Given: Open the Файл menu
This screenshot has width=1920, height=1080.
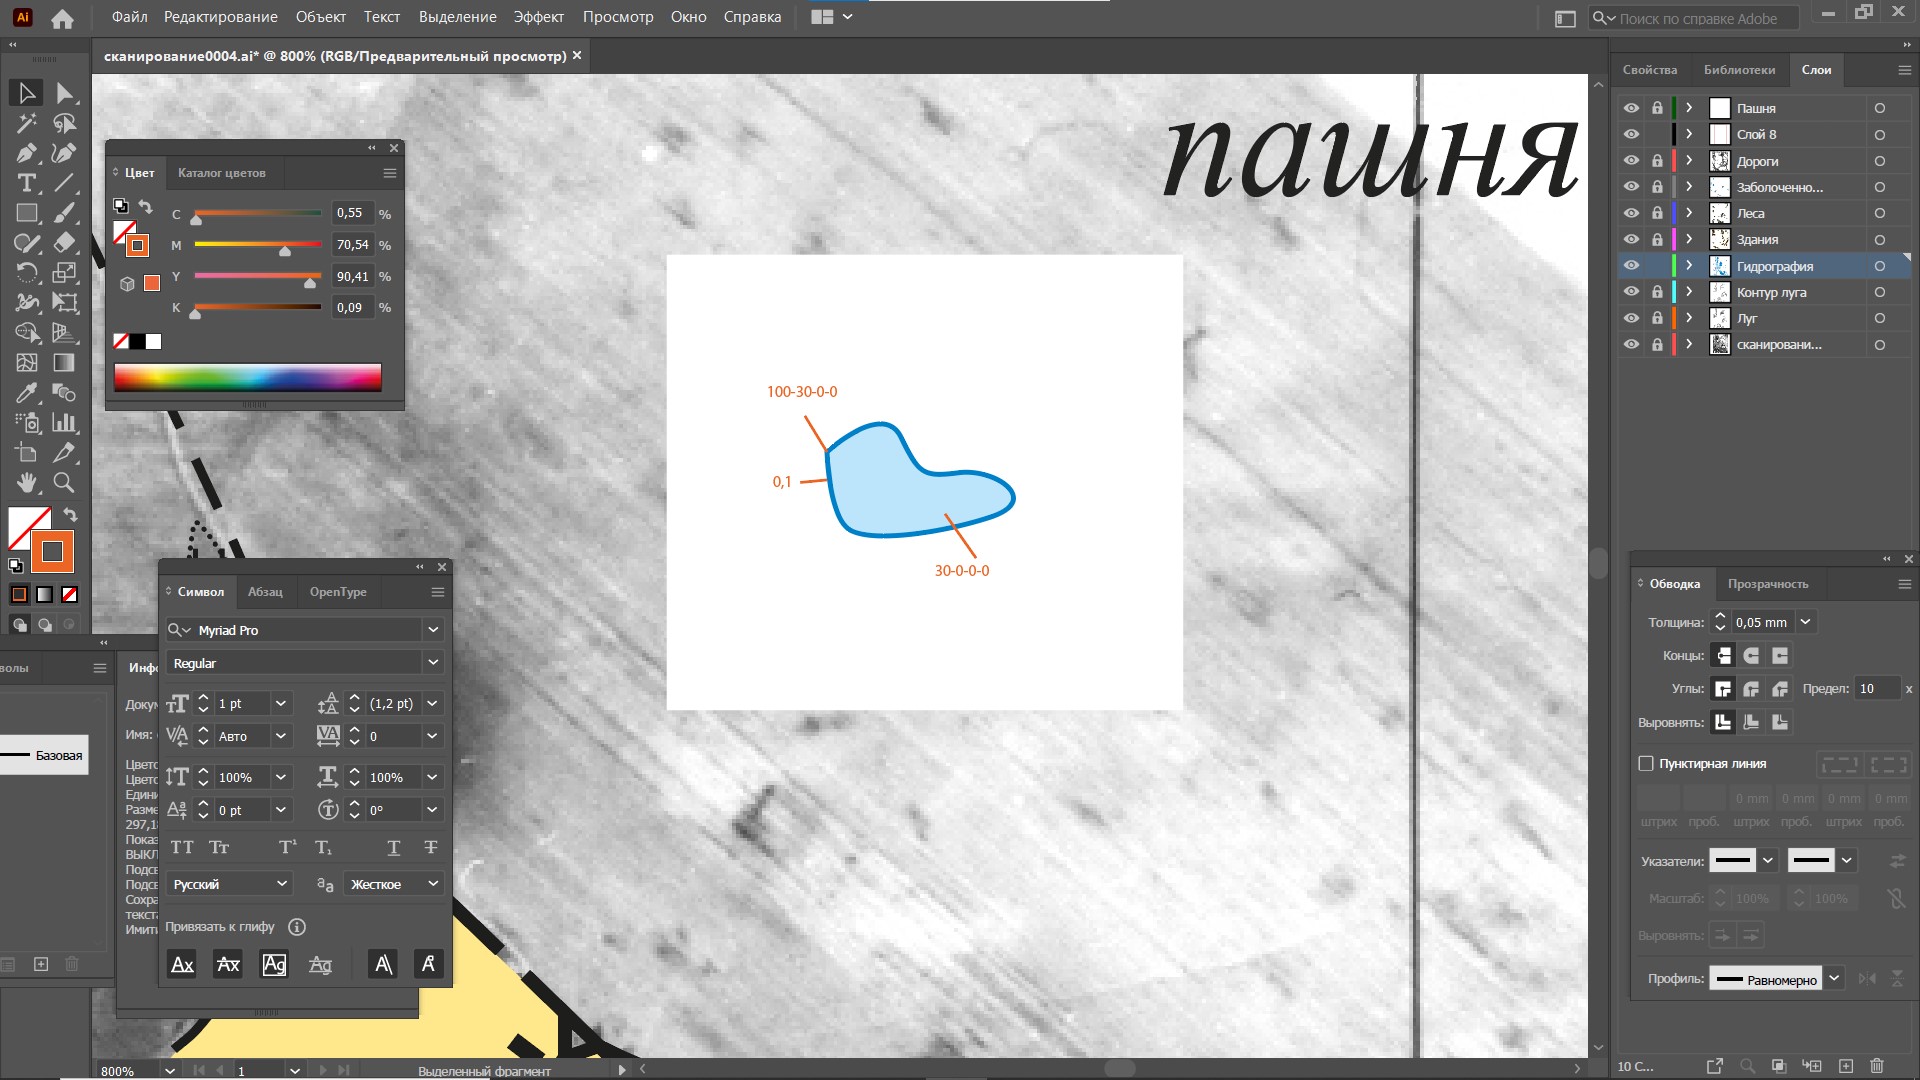Looking at the screenshot, I should [x=129, y=17].
